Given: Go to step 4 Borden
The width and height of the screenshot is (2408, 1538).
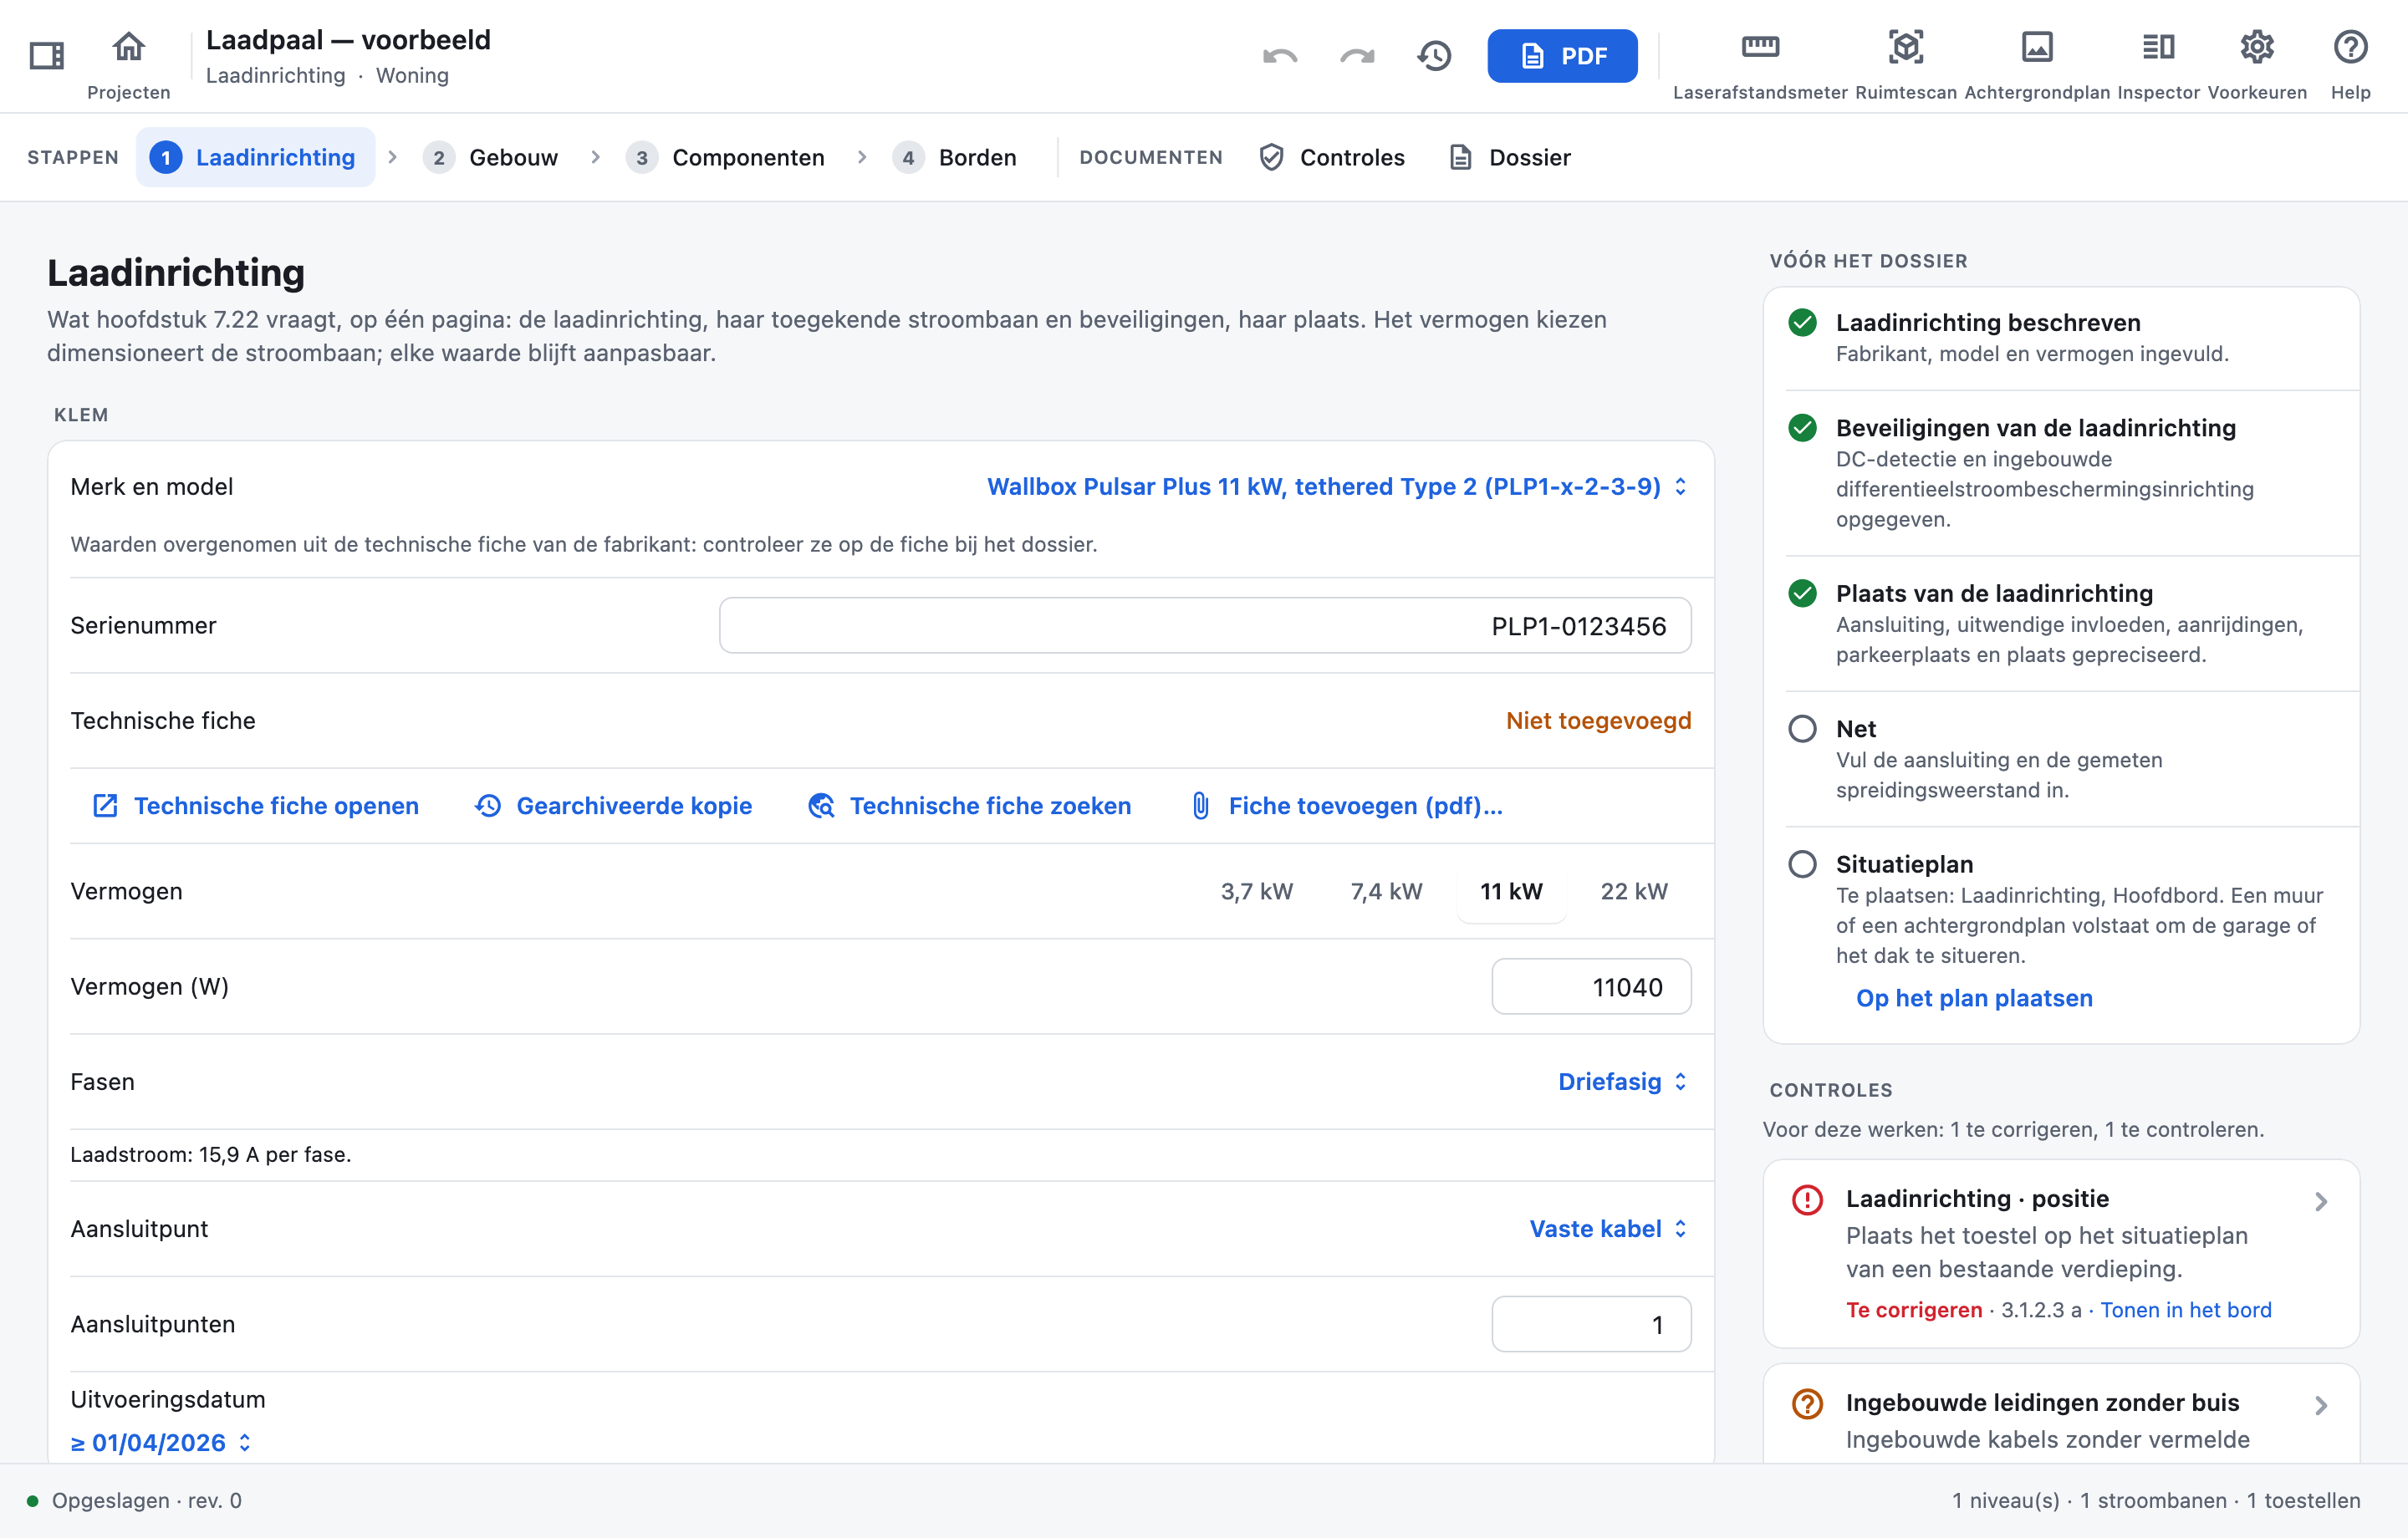Looking at the screenshot, I should pos(954,157).
